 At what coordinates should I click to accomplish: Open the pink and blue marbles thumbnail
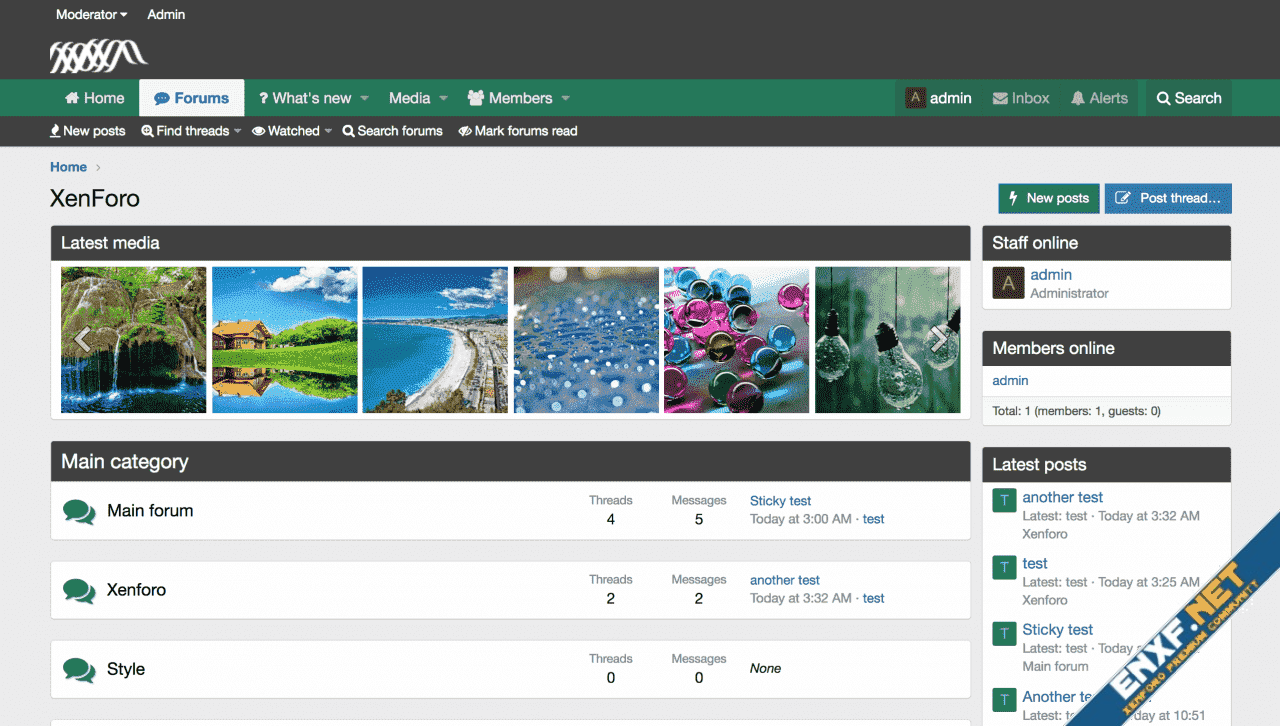click(x=736, y=340)
